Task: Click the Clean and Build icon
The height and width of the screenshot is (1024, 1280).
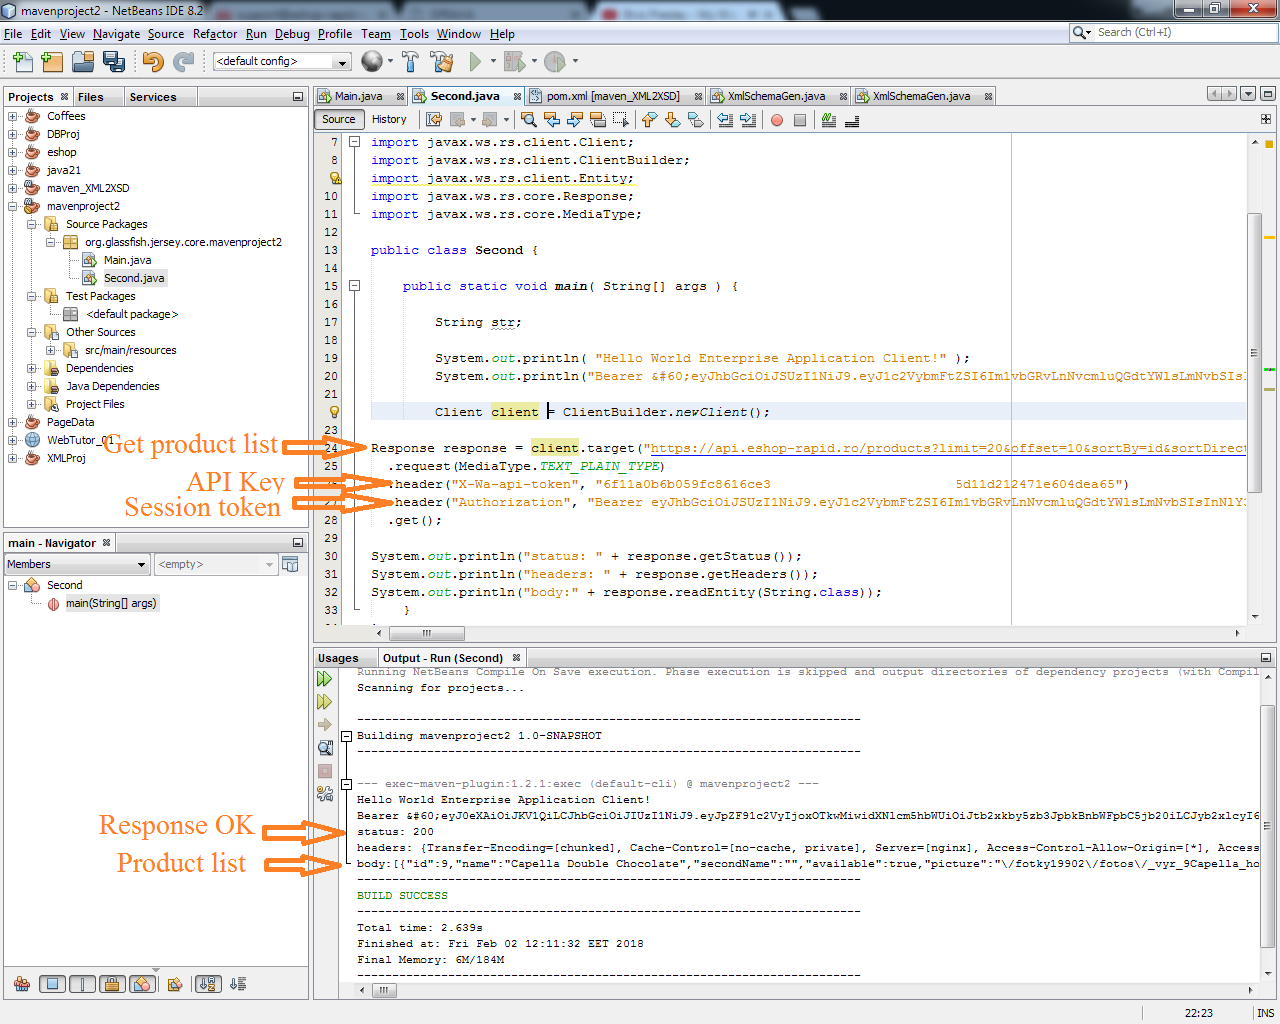Action: (x=442, y=62)
